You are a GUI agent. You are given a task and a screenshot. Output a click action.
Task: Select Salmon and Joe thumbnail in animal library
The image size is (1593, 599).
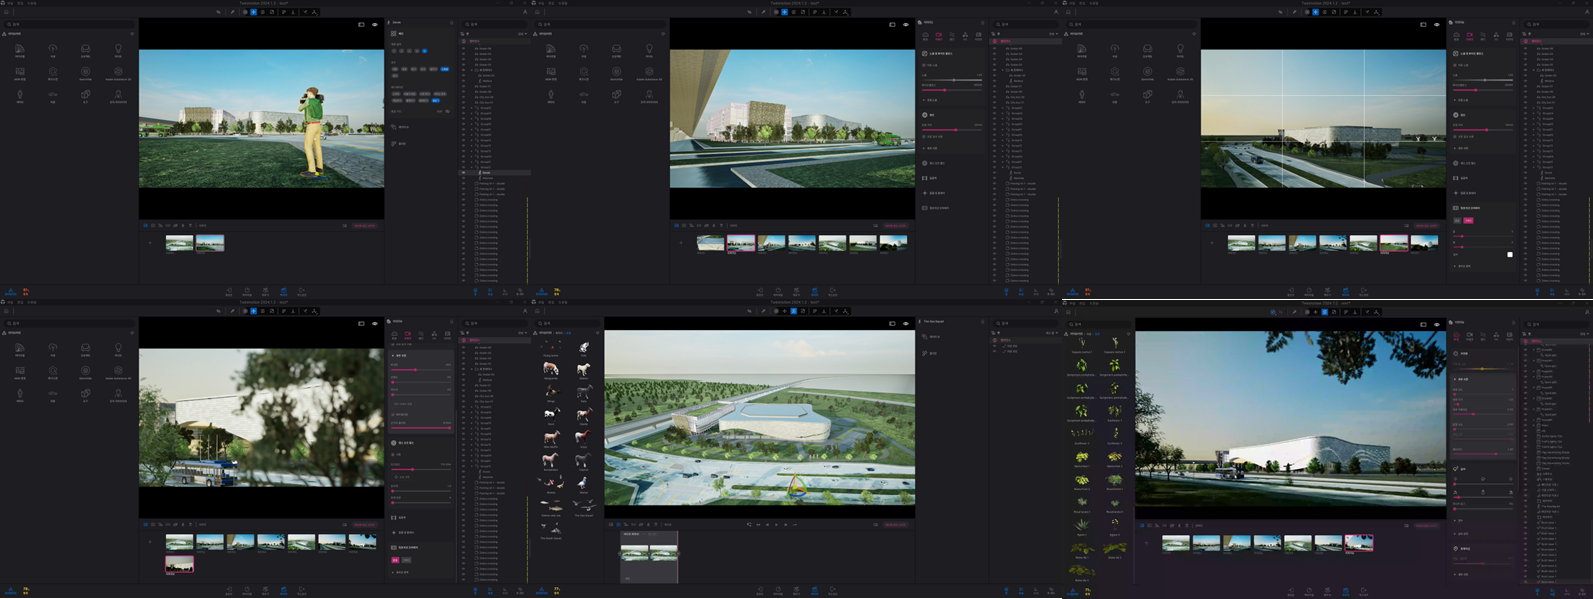point(551,505)
